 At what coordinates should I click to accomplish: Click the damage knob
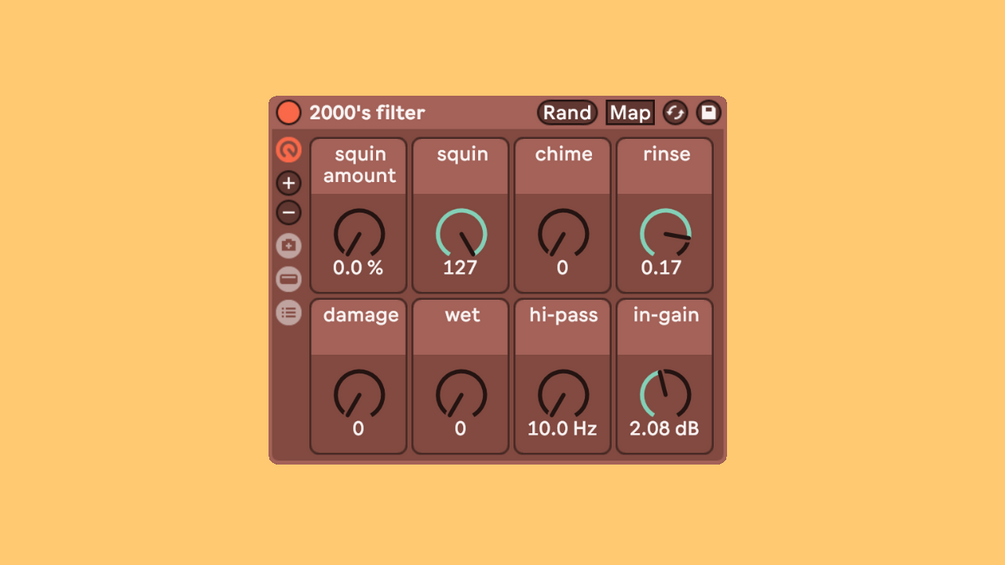pos(359,394)
